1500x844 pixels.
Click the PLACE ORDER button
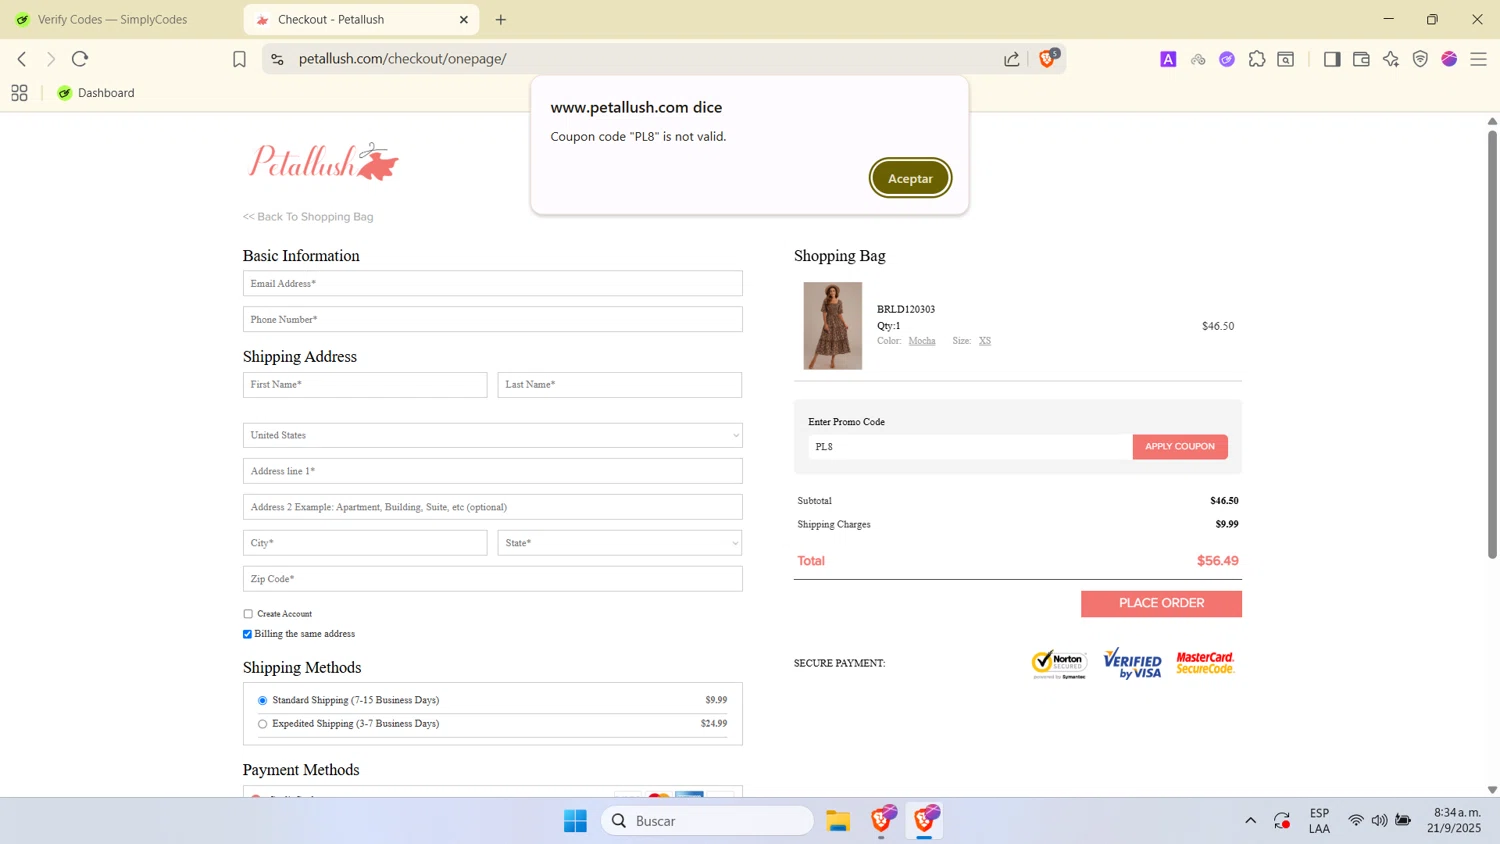tap(1161, 603)
